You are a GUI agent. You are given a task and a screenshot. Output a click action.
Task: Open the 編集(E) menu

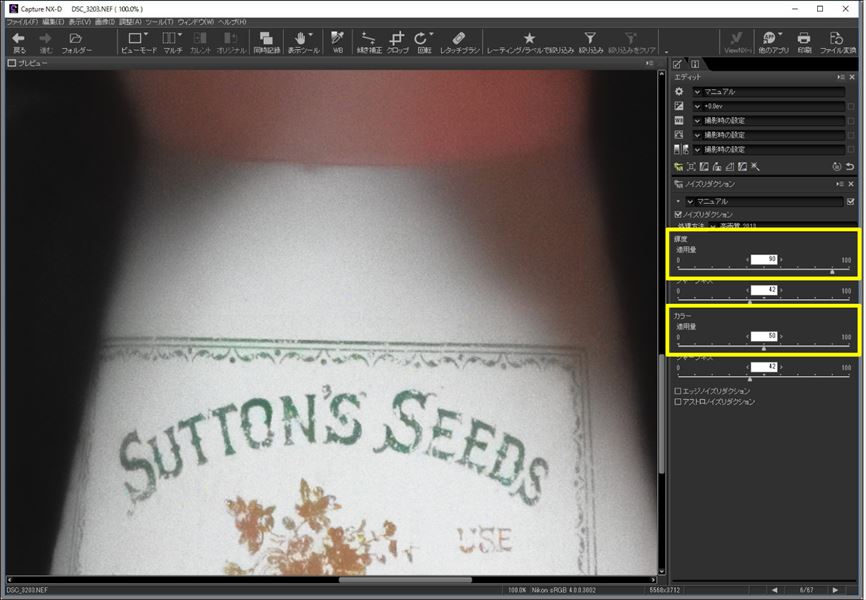click(54, 22)
